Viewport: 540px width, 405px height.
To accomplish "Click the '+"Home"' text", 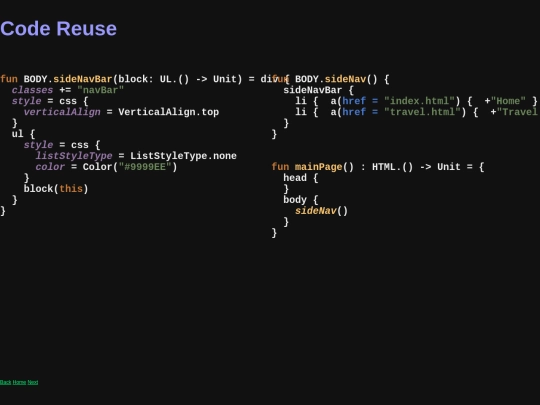I will tap(505, 101).
